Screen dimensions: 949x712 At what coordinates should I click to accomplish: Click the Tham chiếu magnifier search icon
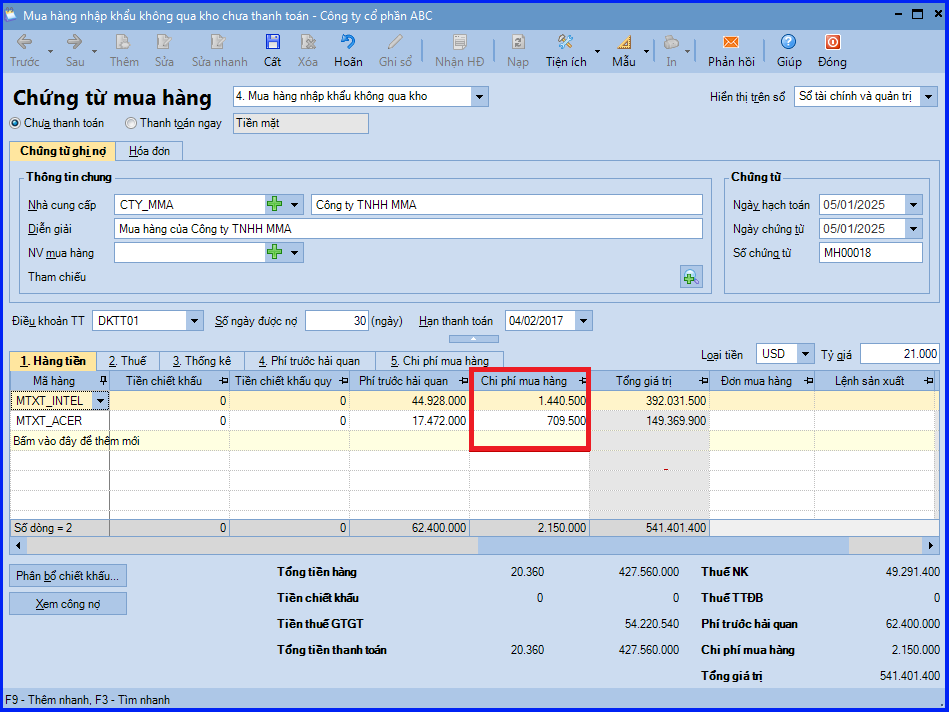(x=691, y=277)
